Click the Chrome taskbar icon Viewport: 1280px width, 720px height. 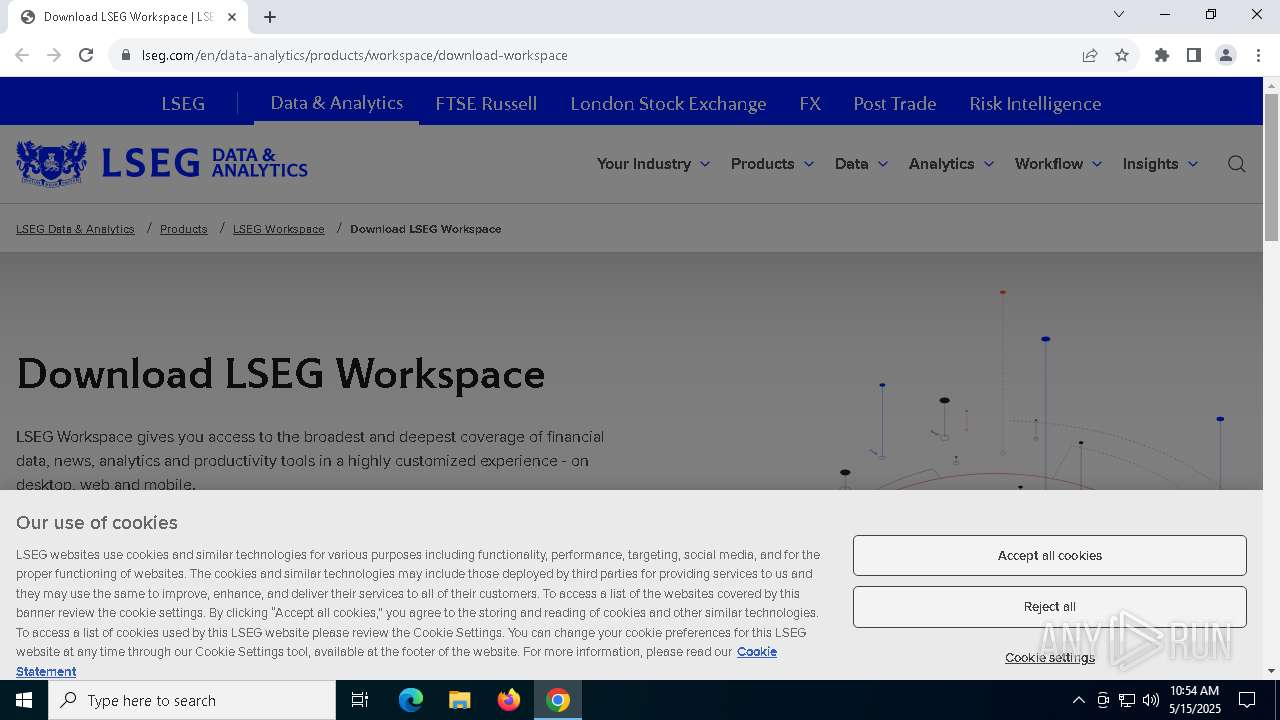point(558,700)
